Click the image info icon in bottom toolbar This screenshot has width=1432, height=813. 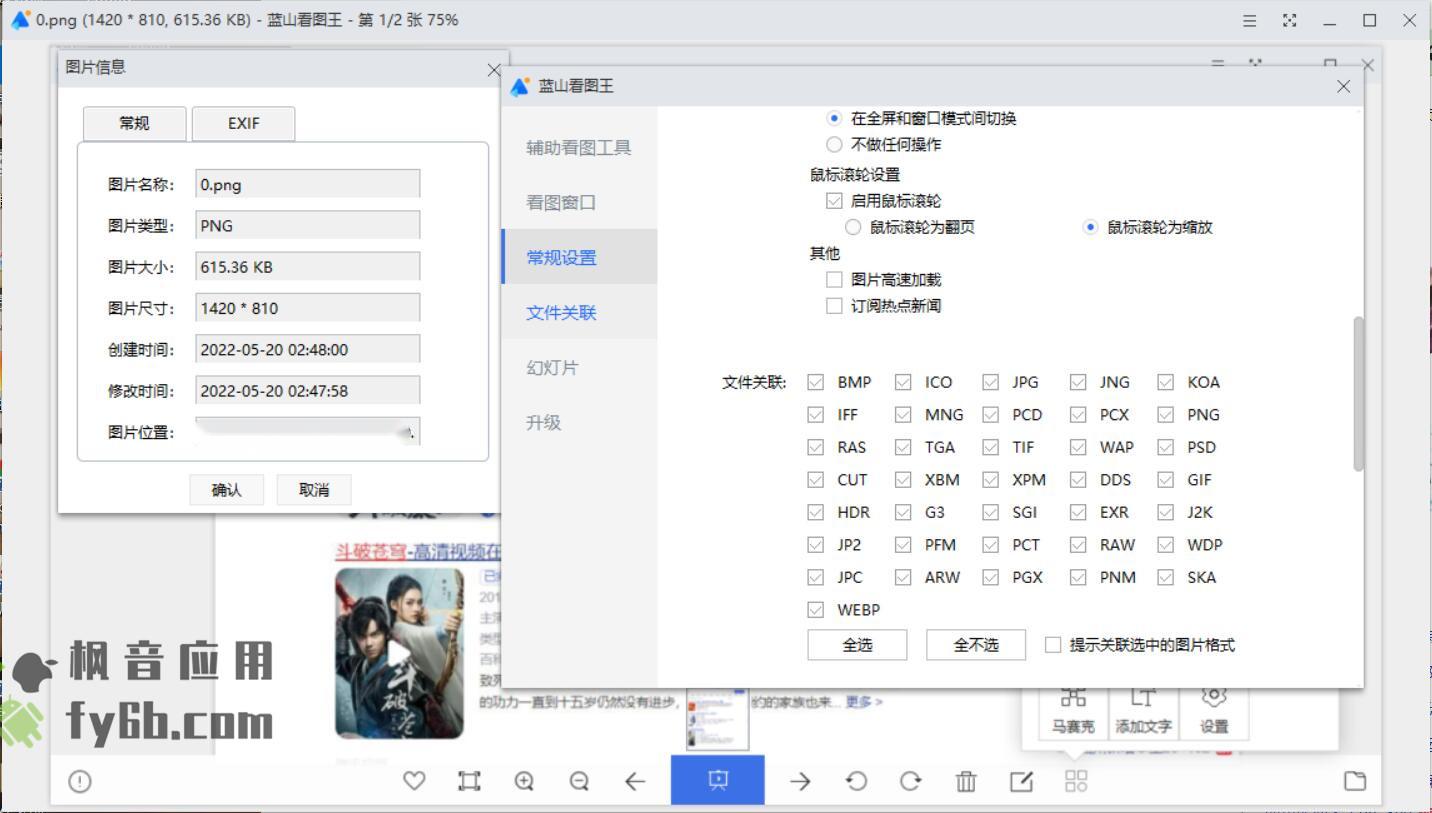80,782
